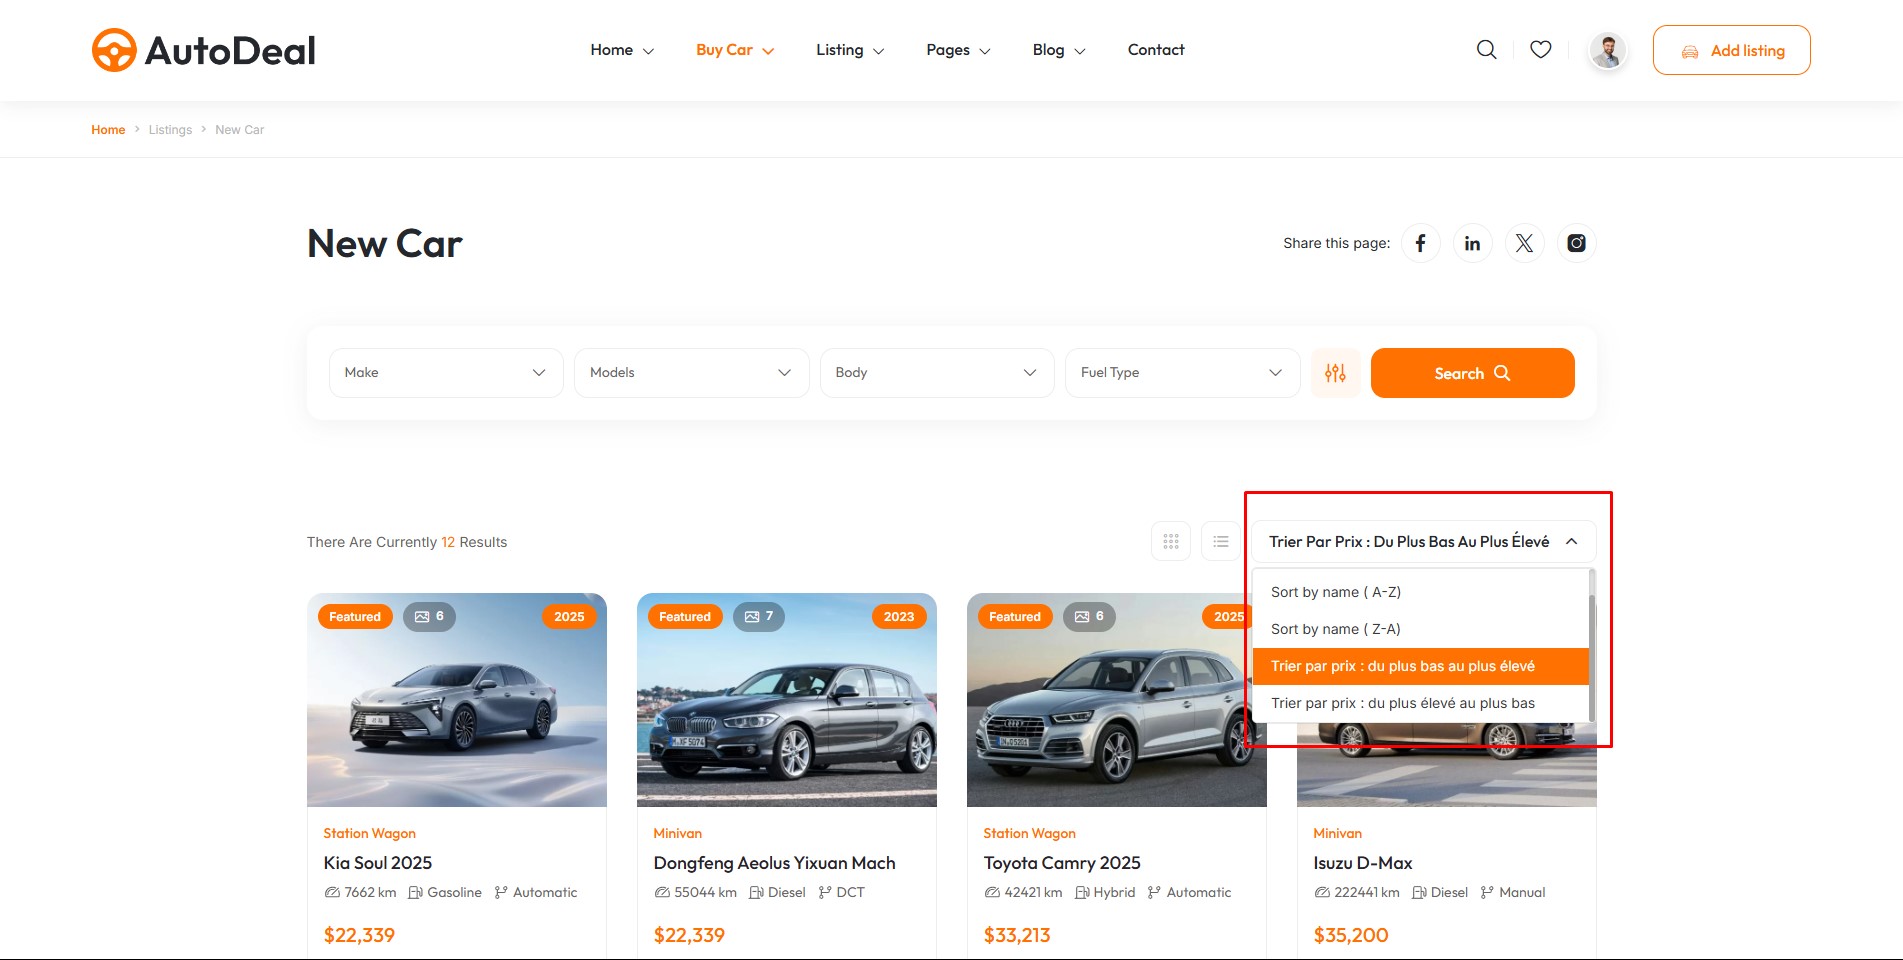Switch to grid view layout
Viewport: 1903px width, 960px height.
click(x=1171, y=542)
